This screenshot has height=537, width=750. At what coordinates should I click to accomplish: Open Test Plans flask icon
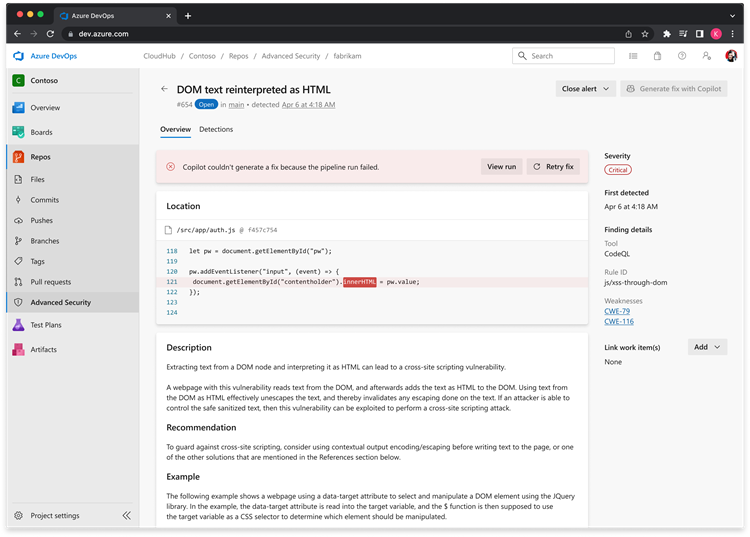(x=18, y=325)
